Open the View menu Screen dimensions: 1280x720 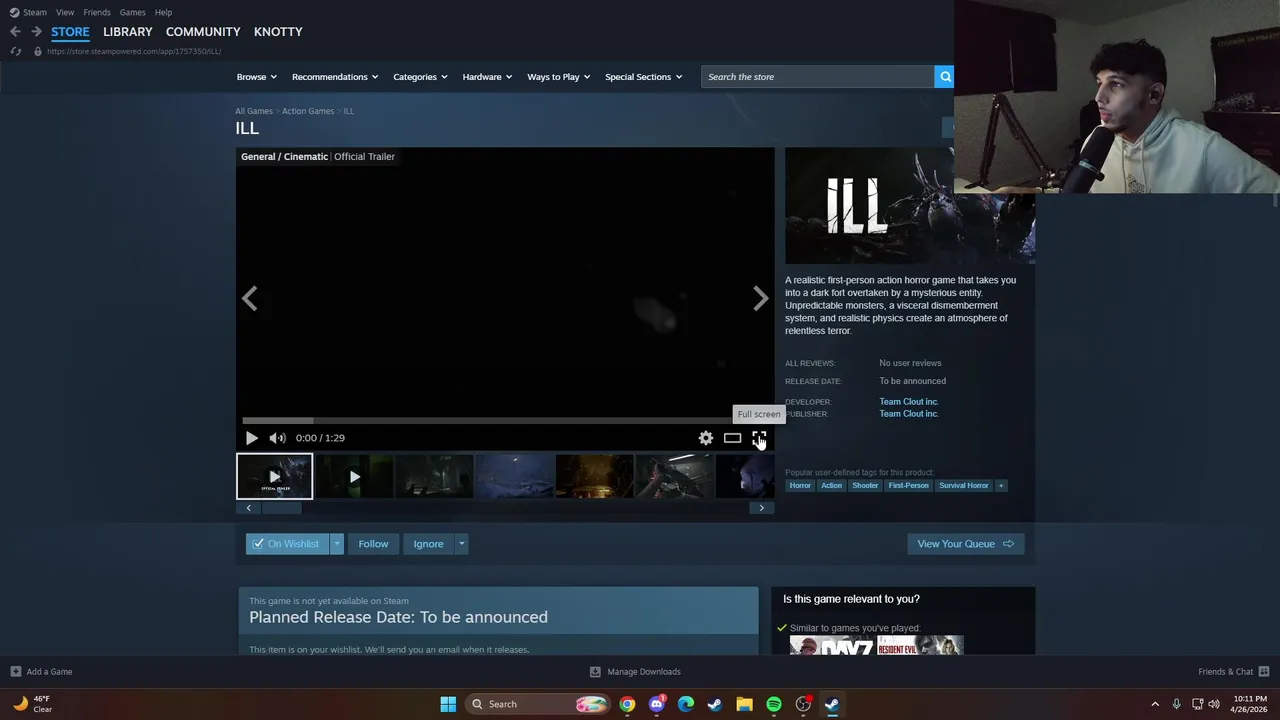pos(65,12)
